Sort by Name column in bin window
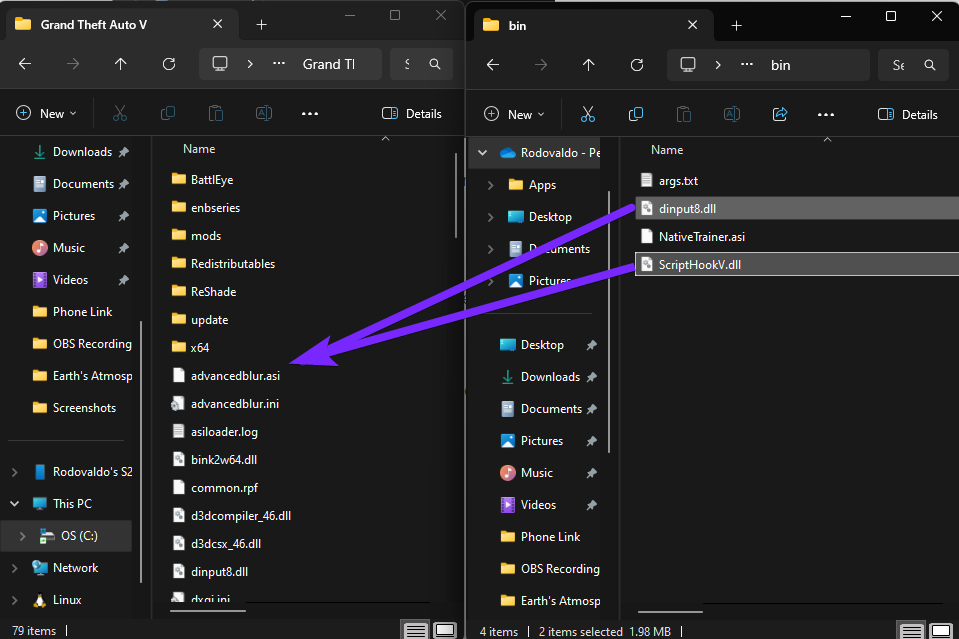The width and height of the screenshot is (959, 639). tap(667, 150)
